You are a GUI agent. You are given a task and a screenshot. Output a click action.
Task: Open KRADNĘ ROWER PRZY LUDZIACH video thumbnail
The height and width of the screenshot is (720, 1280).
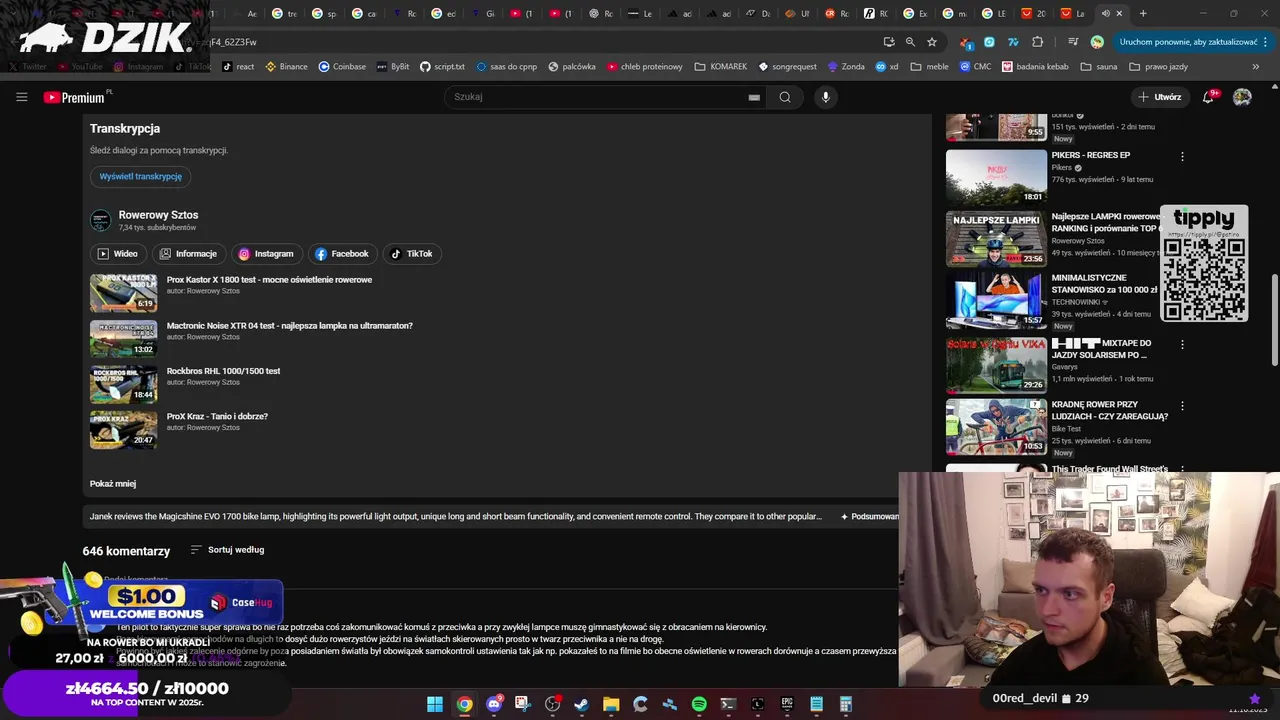996,427
